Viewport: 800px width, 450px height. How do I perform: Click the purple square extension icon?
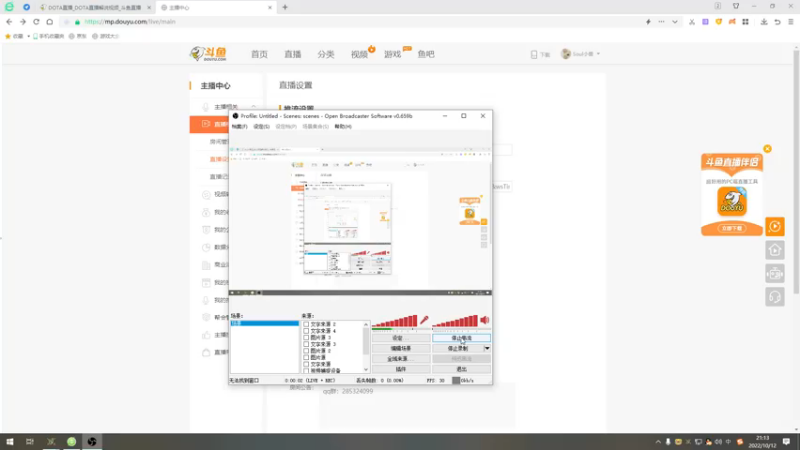(x=705, y=22)
